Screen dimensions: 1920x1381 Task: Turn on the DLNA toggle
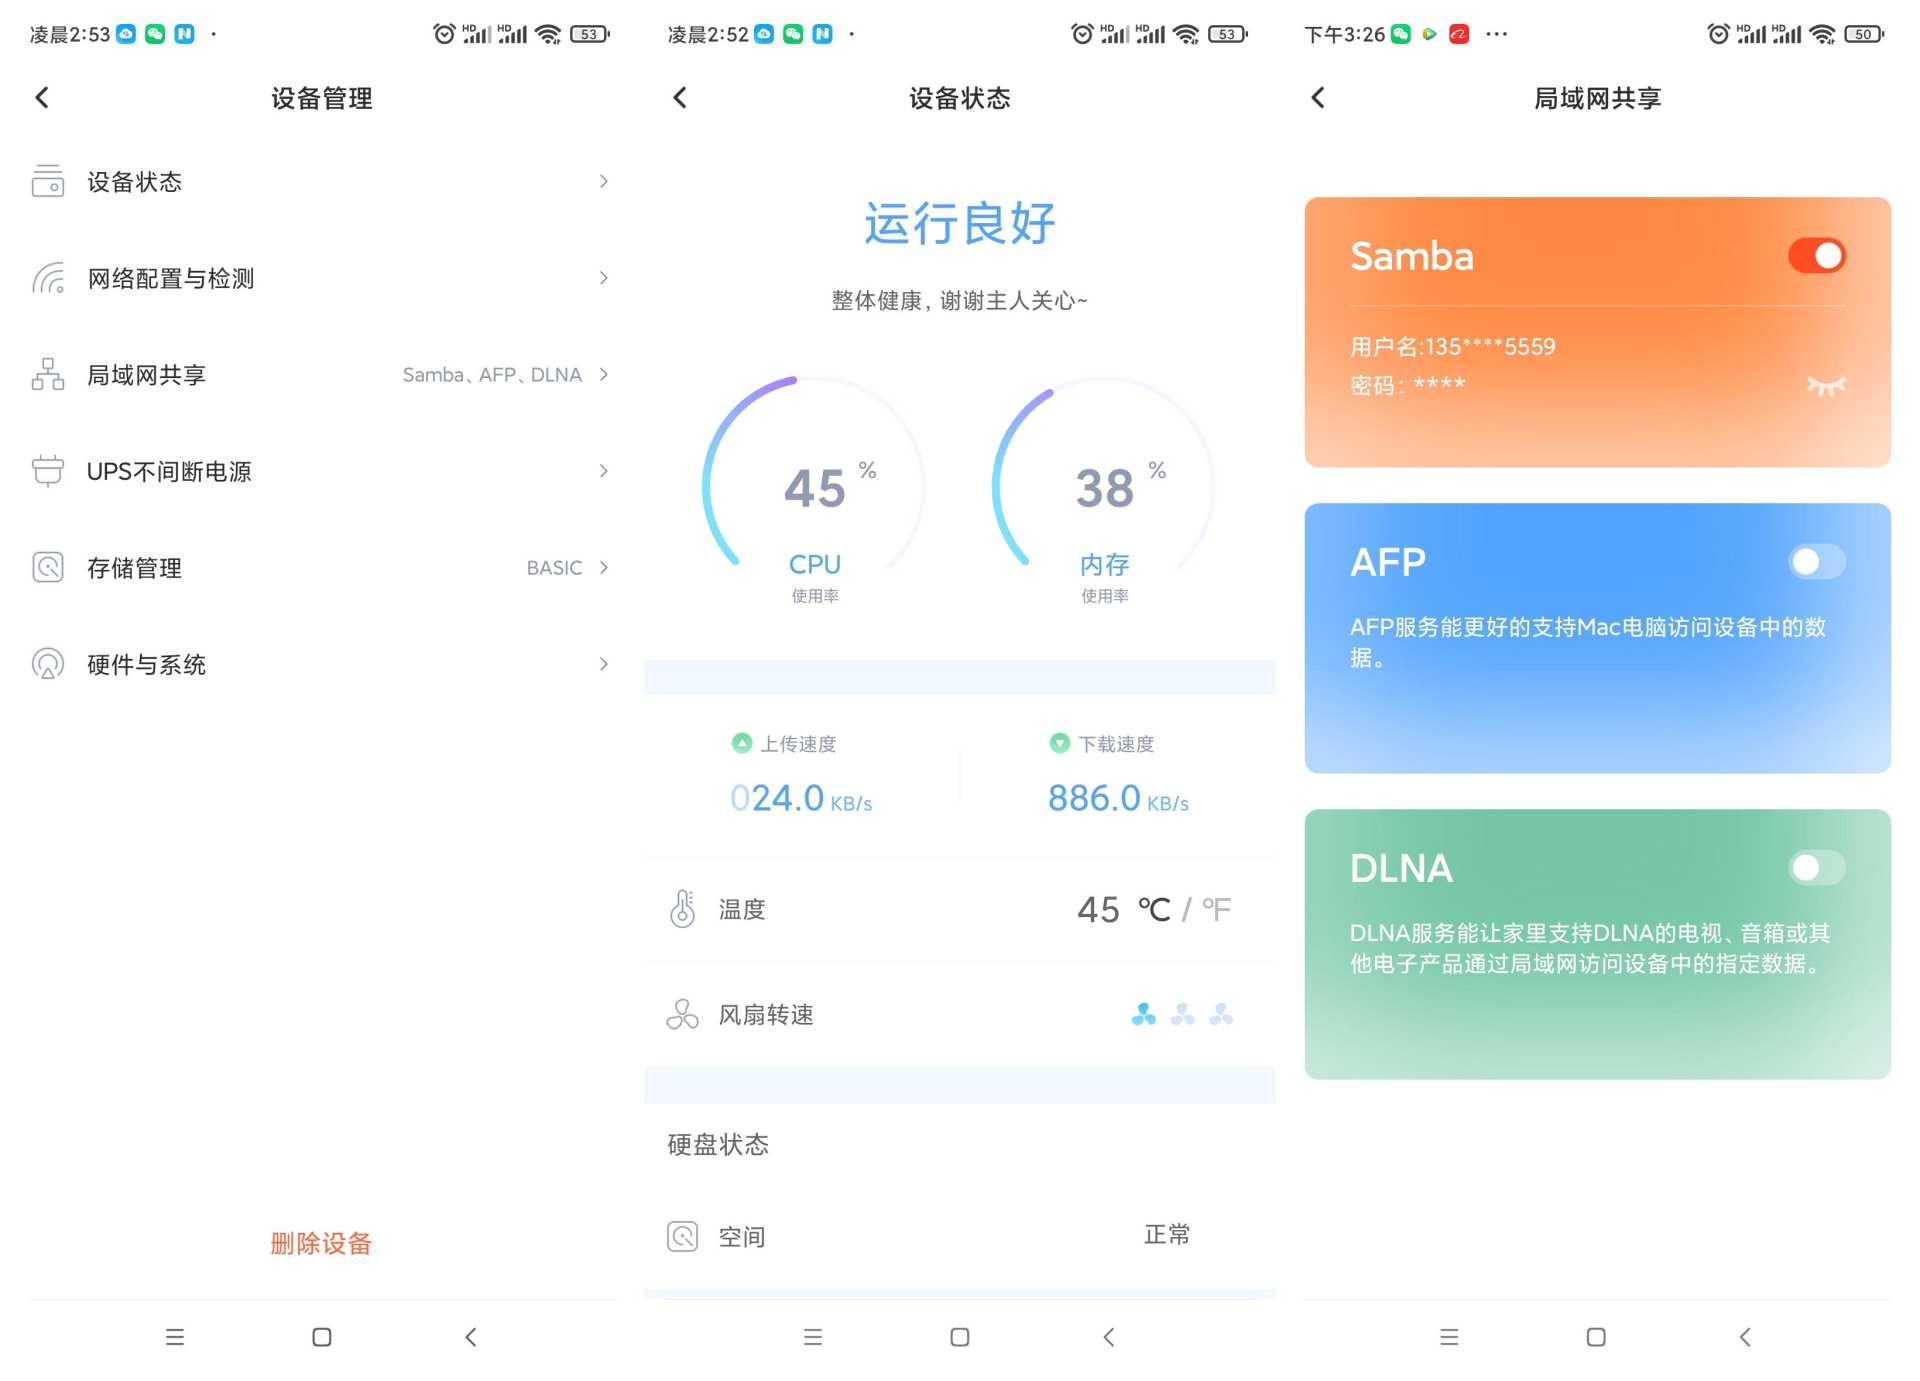pyautogui.click(x=1816, y=868)
